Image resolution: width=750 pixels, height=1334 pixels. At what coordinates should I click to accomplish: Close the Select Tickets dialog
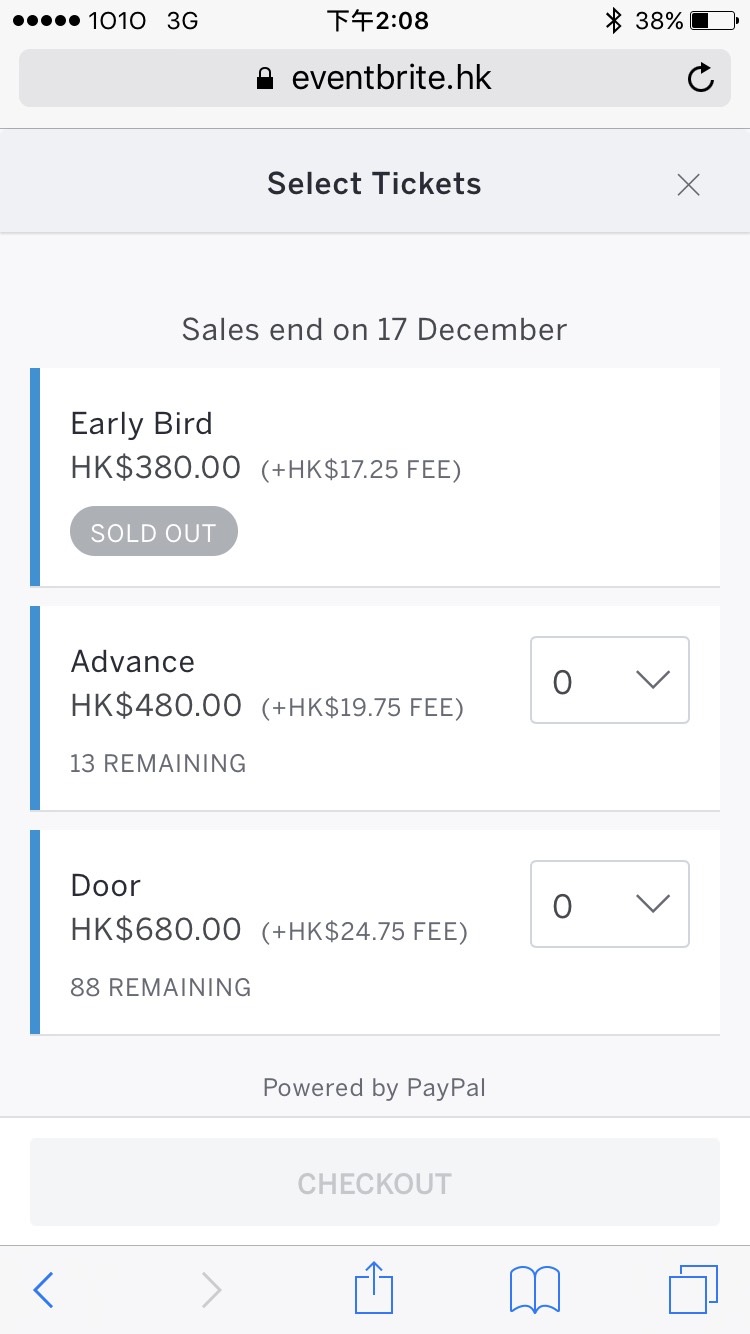(688, 185)
